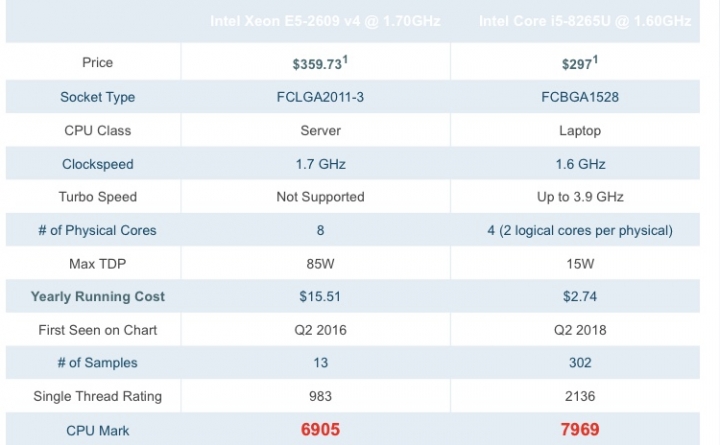Click the Clockspeed row label

(97, 164)
